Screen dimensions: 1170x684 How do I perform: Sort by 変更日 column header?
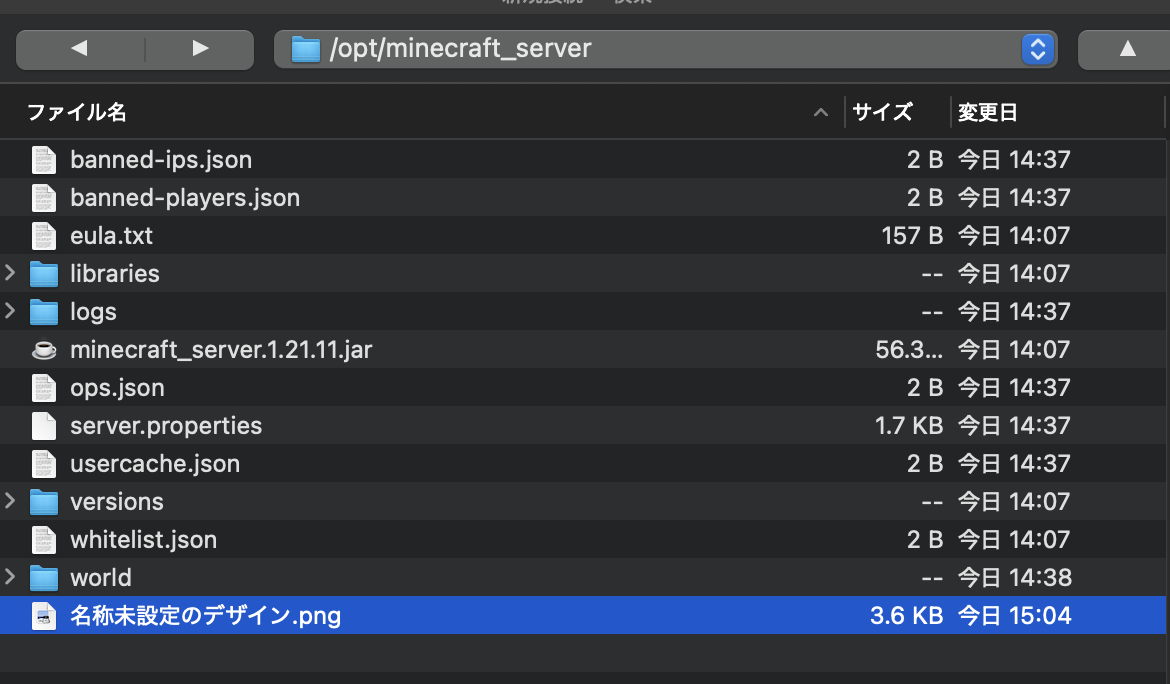coord(987,113)
